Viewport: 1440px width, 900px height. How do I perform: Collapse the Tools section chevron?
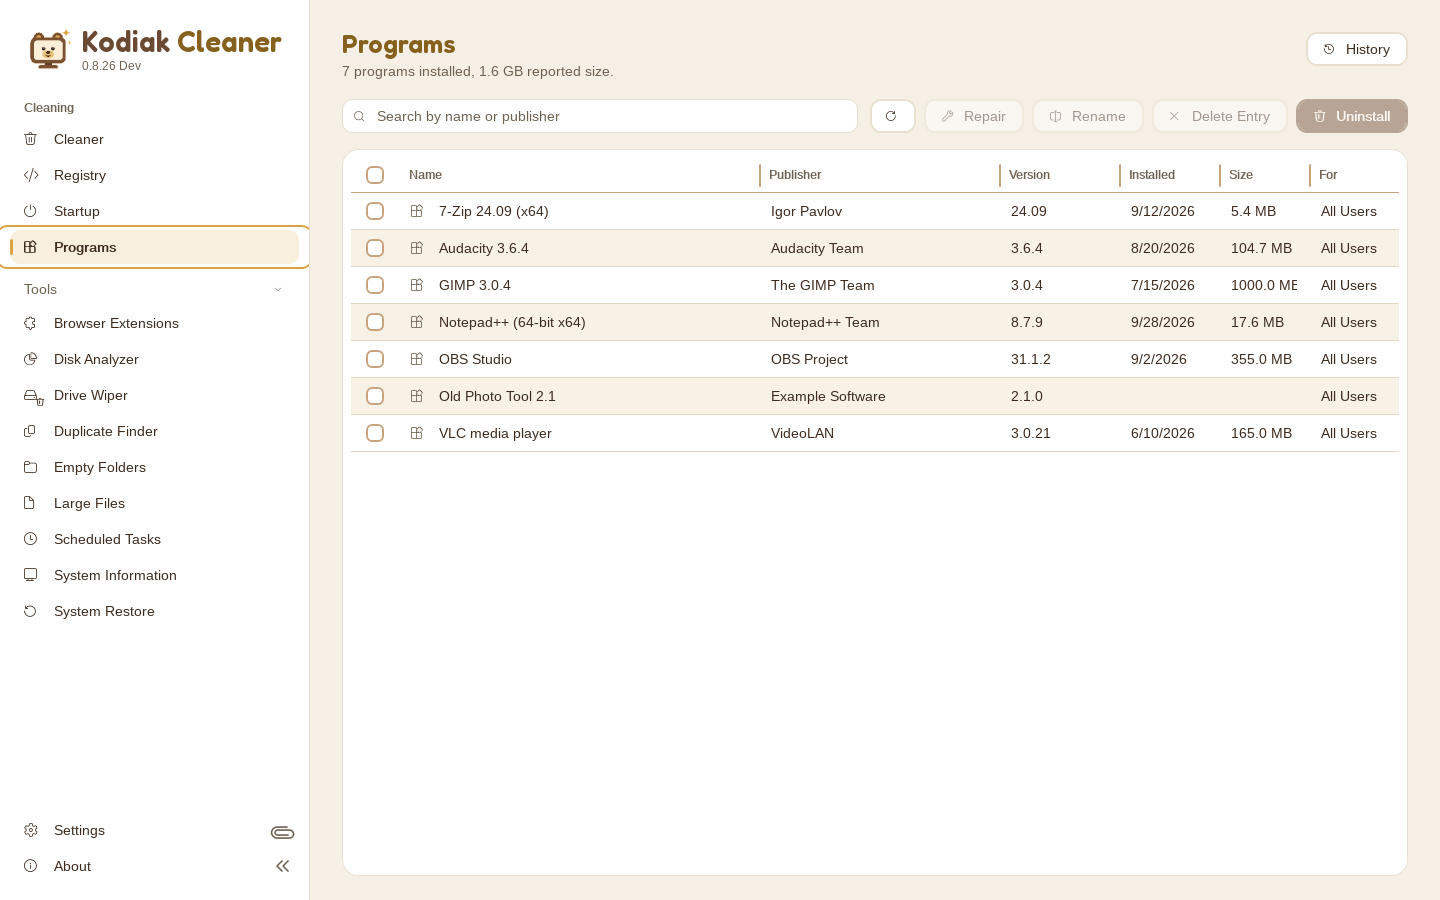click(278, 289)
